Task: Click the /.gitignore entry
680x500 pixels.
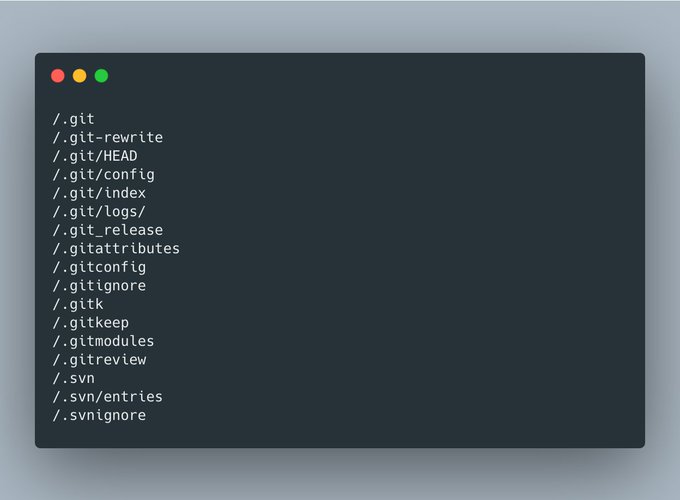Action: [99, 286]
